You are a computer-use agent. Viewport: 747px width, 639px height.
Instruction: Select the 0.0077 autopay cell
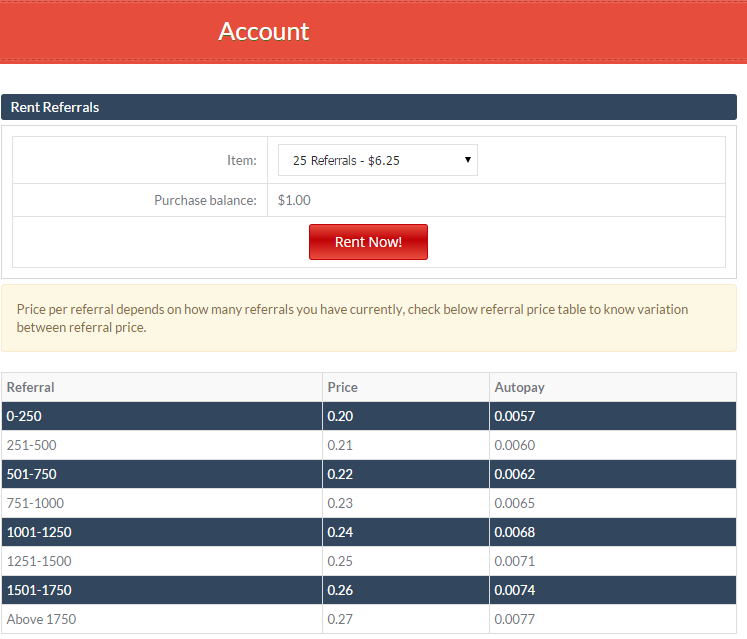point(613,619)
